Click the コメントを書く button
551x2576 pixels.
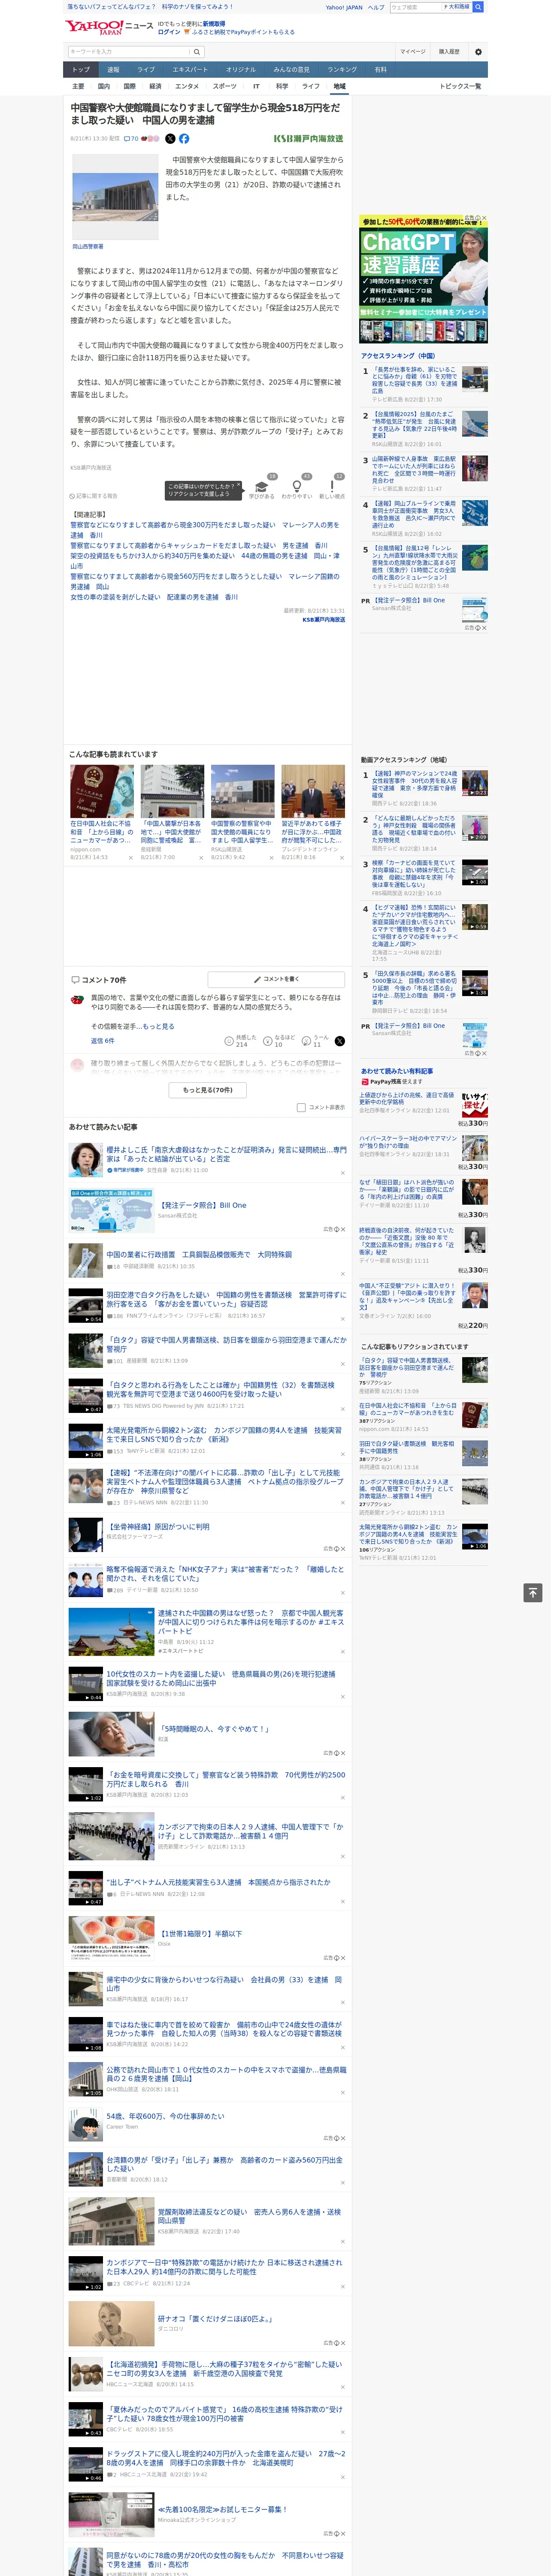(x=276, y=979)
